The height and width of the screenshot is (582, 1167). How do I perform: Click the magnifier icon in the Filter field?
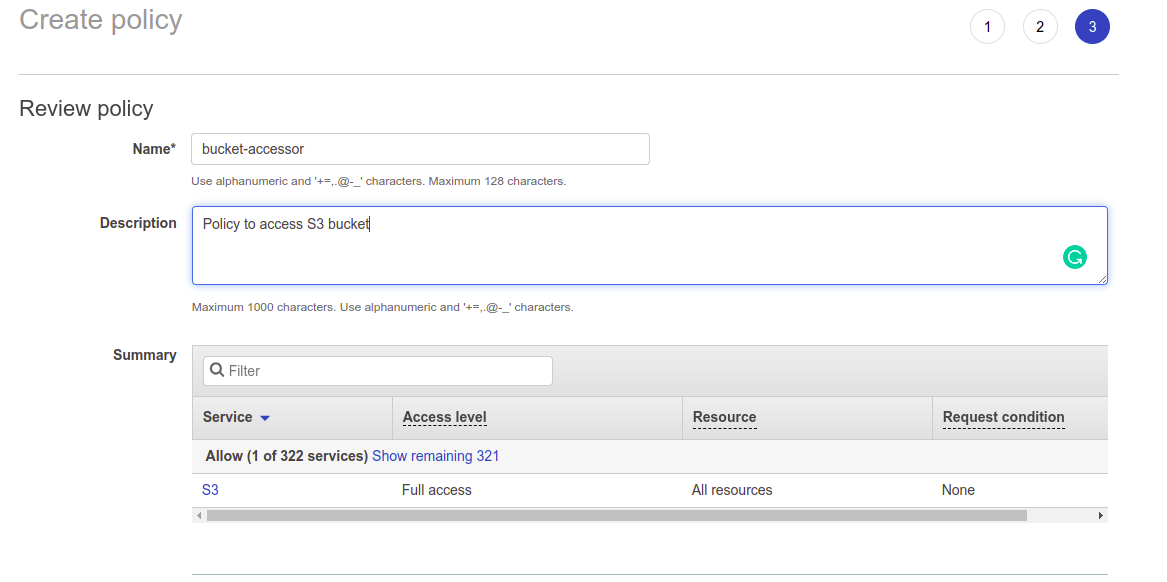(216, 370)
